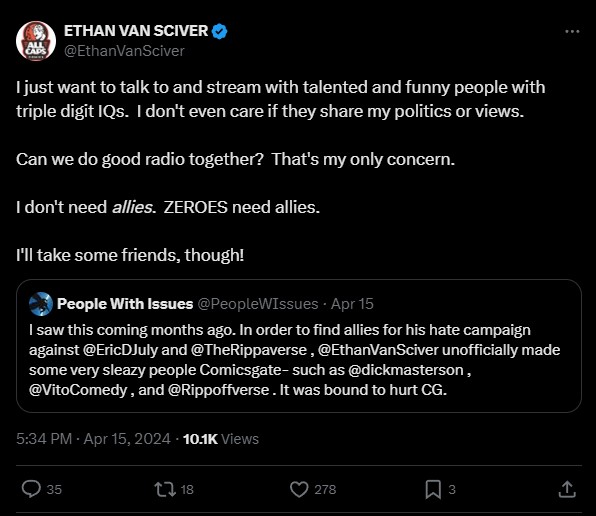Image resolution: width=596 pixels, height=516 pixels.
Task: Like the tweet with heart icon
Action: click(x=299, y=489)
